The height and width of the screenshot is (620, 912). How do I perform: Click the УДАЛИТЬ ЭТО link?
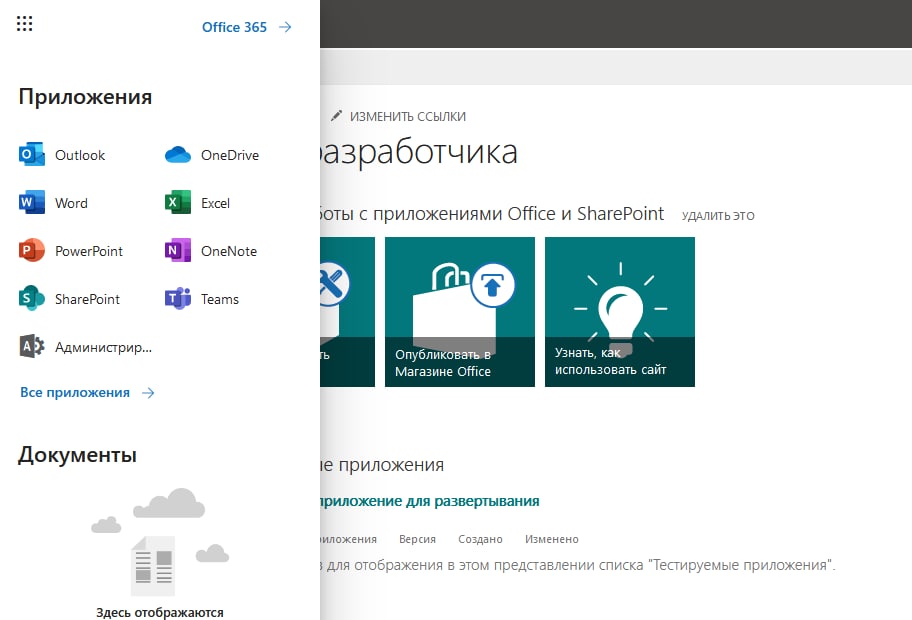[718, 216]
